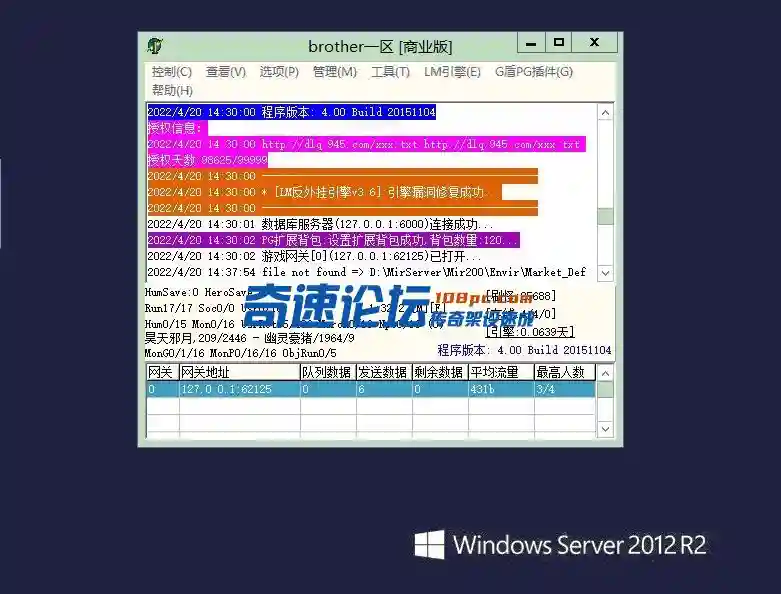Select gateway address cell 127.0.0.1:62125
The width and height of the screenshot is (781, 594).
239,389
